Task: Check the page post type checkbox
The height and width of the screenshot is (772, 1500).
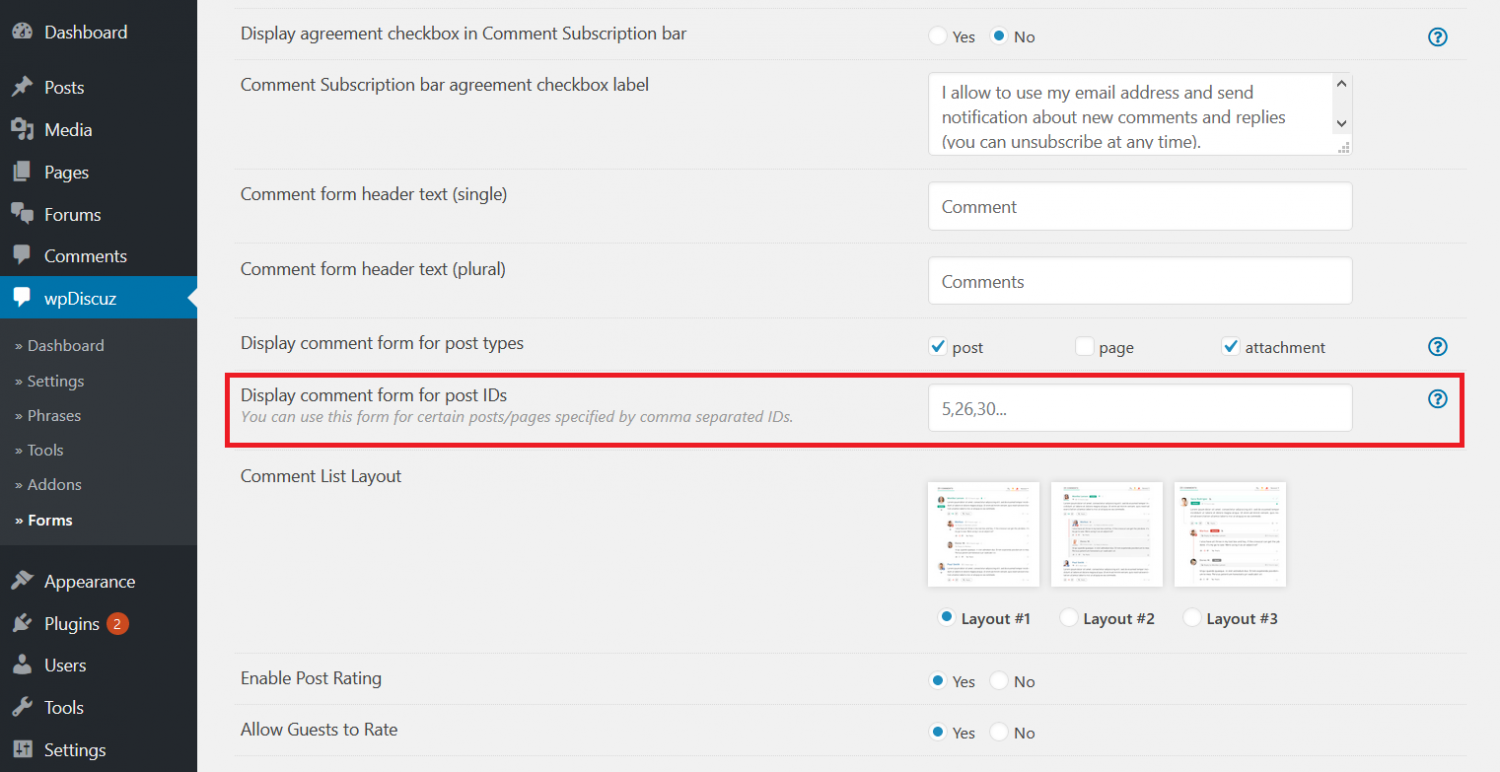Action: (x=1084, y=346)
